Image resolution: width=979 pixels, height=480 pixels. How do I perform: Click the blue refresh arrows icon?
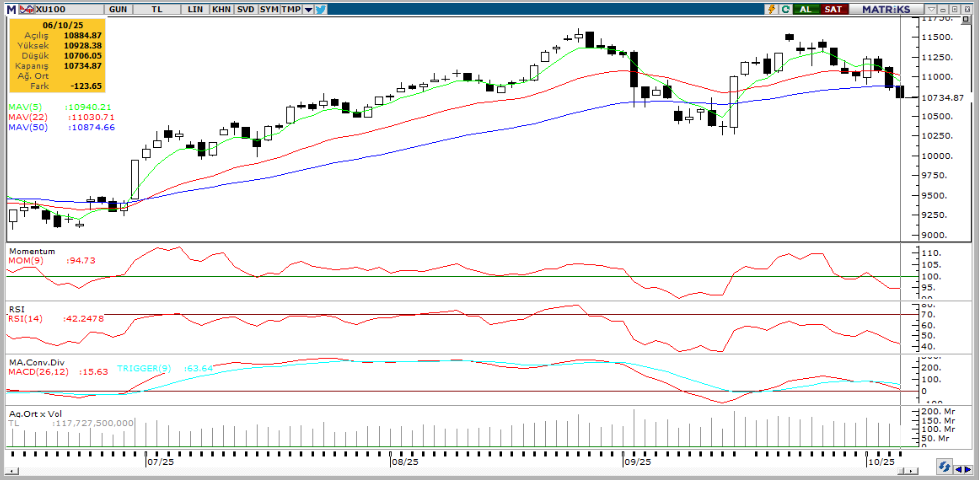[x=942, y=467]
